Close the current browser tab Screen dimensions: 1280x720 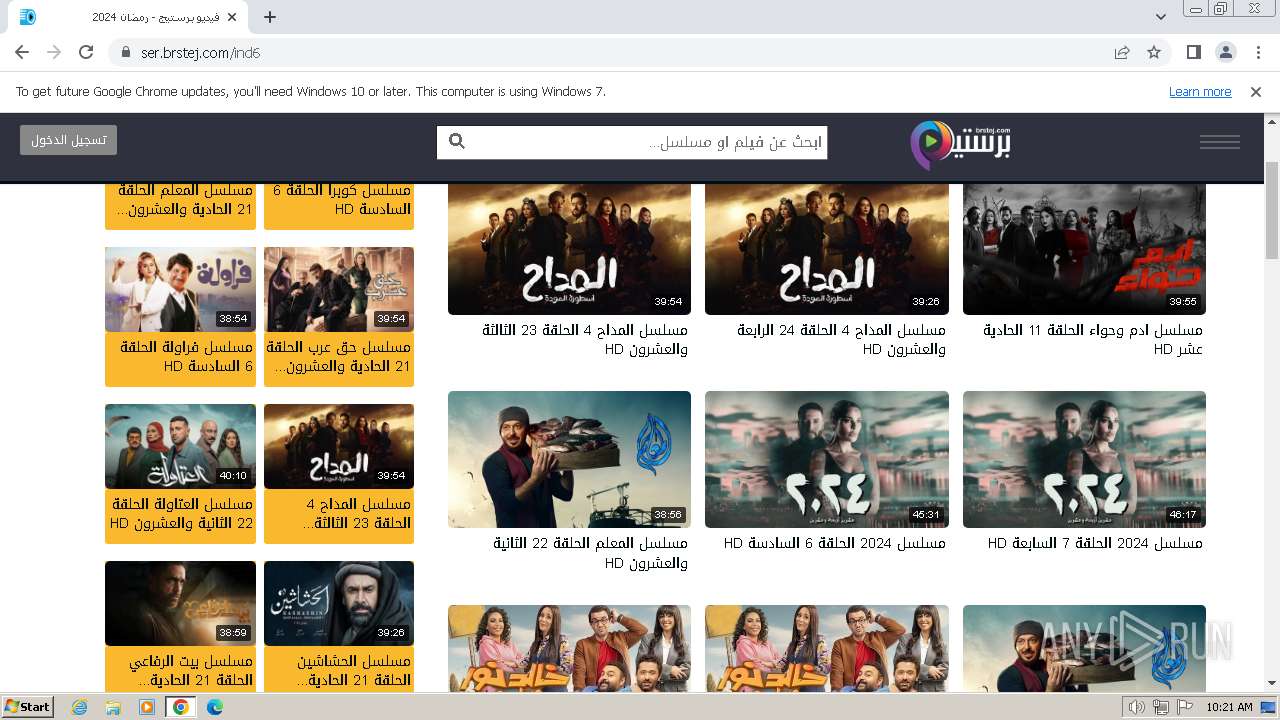point(231,17)
